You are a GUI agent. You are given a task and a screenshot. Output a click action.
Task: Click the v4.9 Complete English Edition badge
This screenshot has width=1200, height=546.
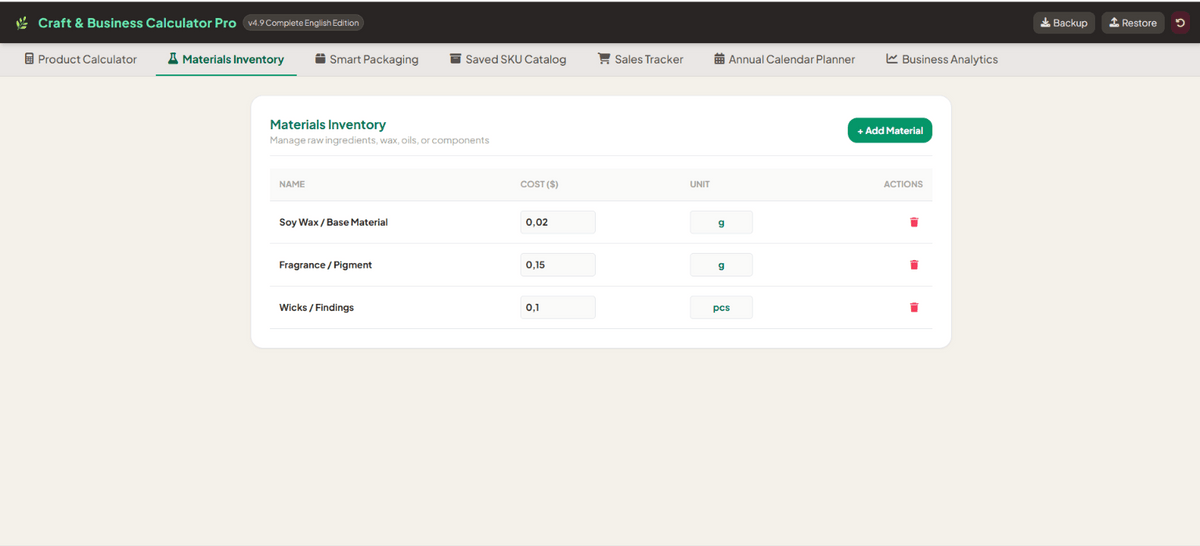pyautogui.click(x=303, y=23)
